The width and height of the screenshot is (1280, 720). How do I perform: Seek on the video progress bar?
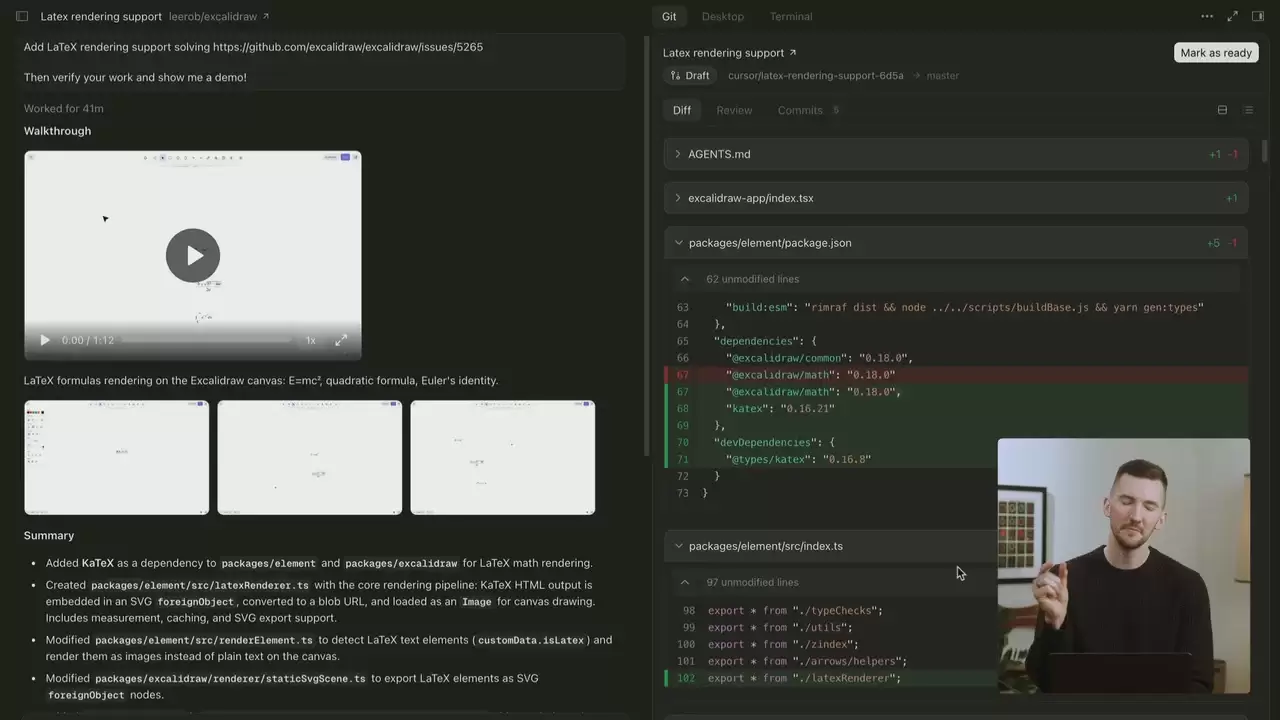(x=206, y=340)
